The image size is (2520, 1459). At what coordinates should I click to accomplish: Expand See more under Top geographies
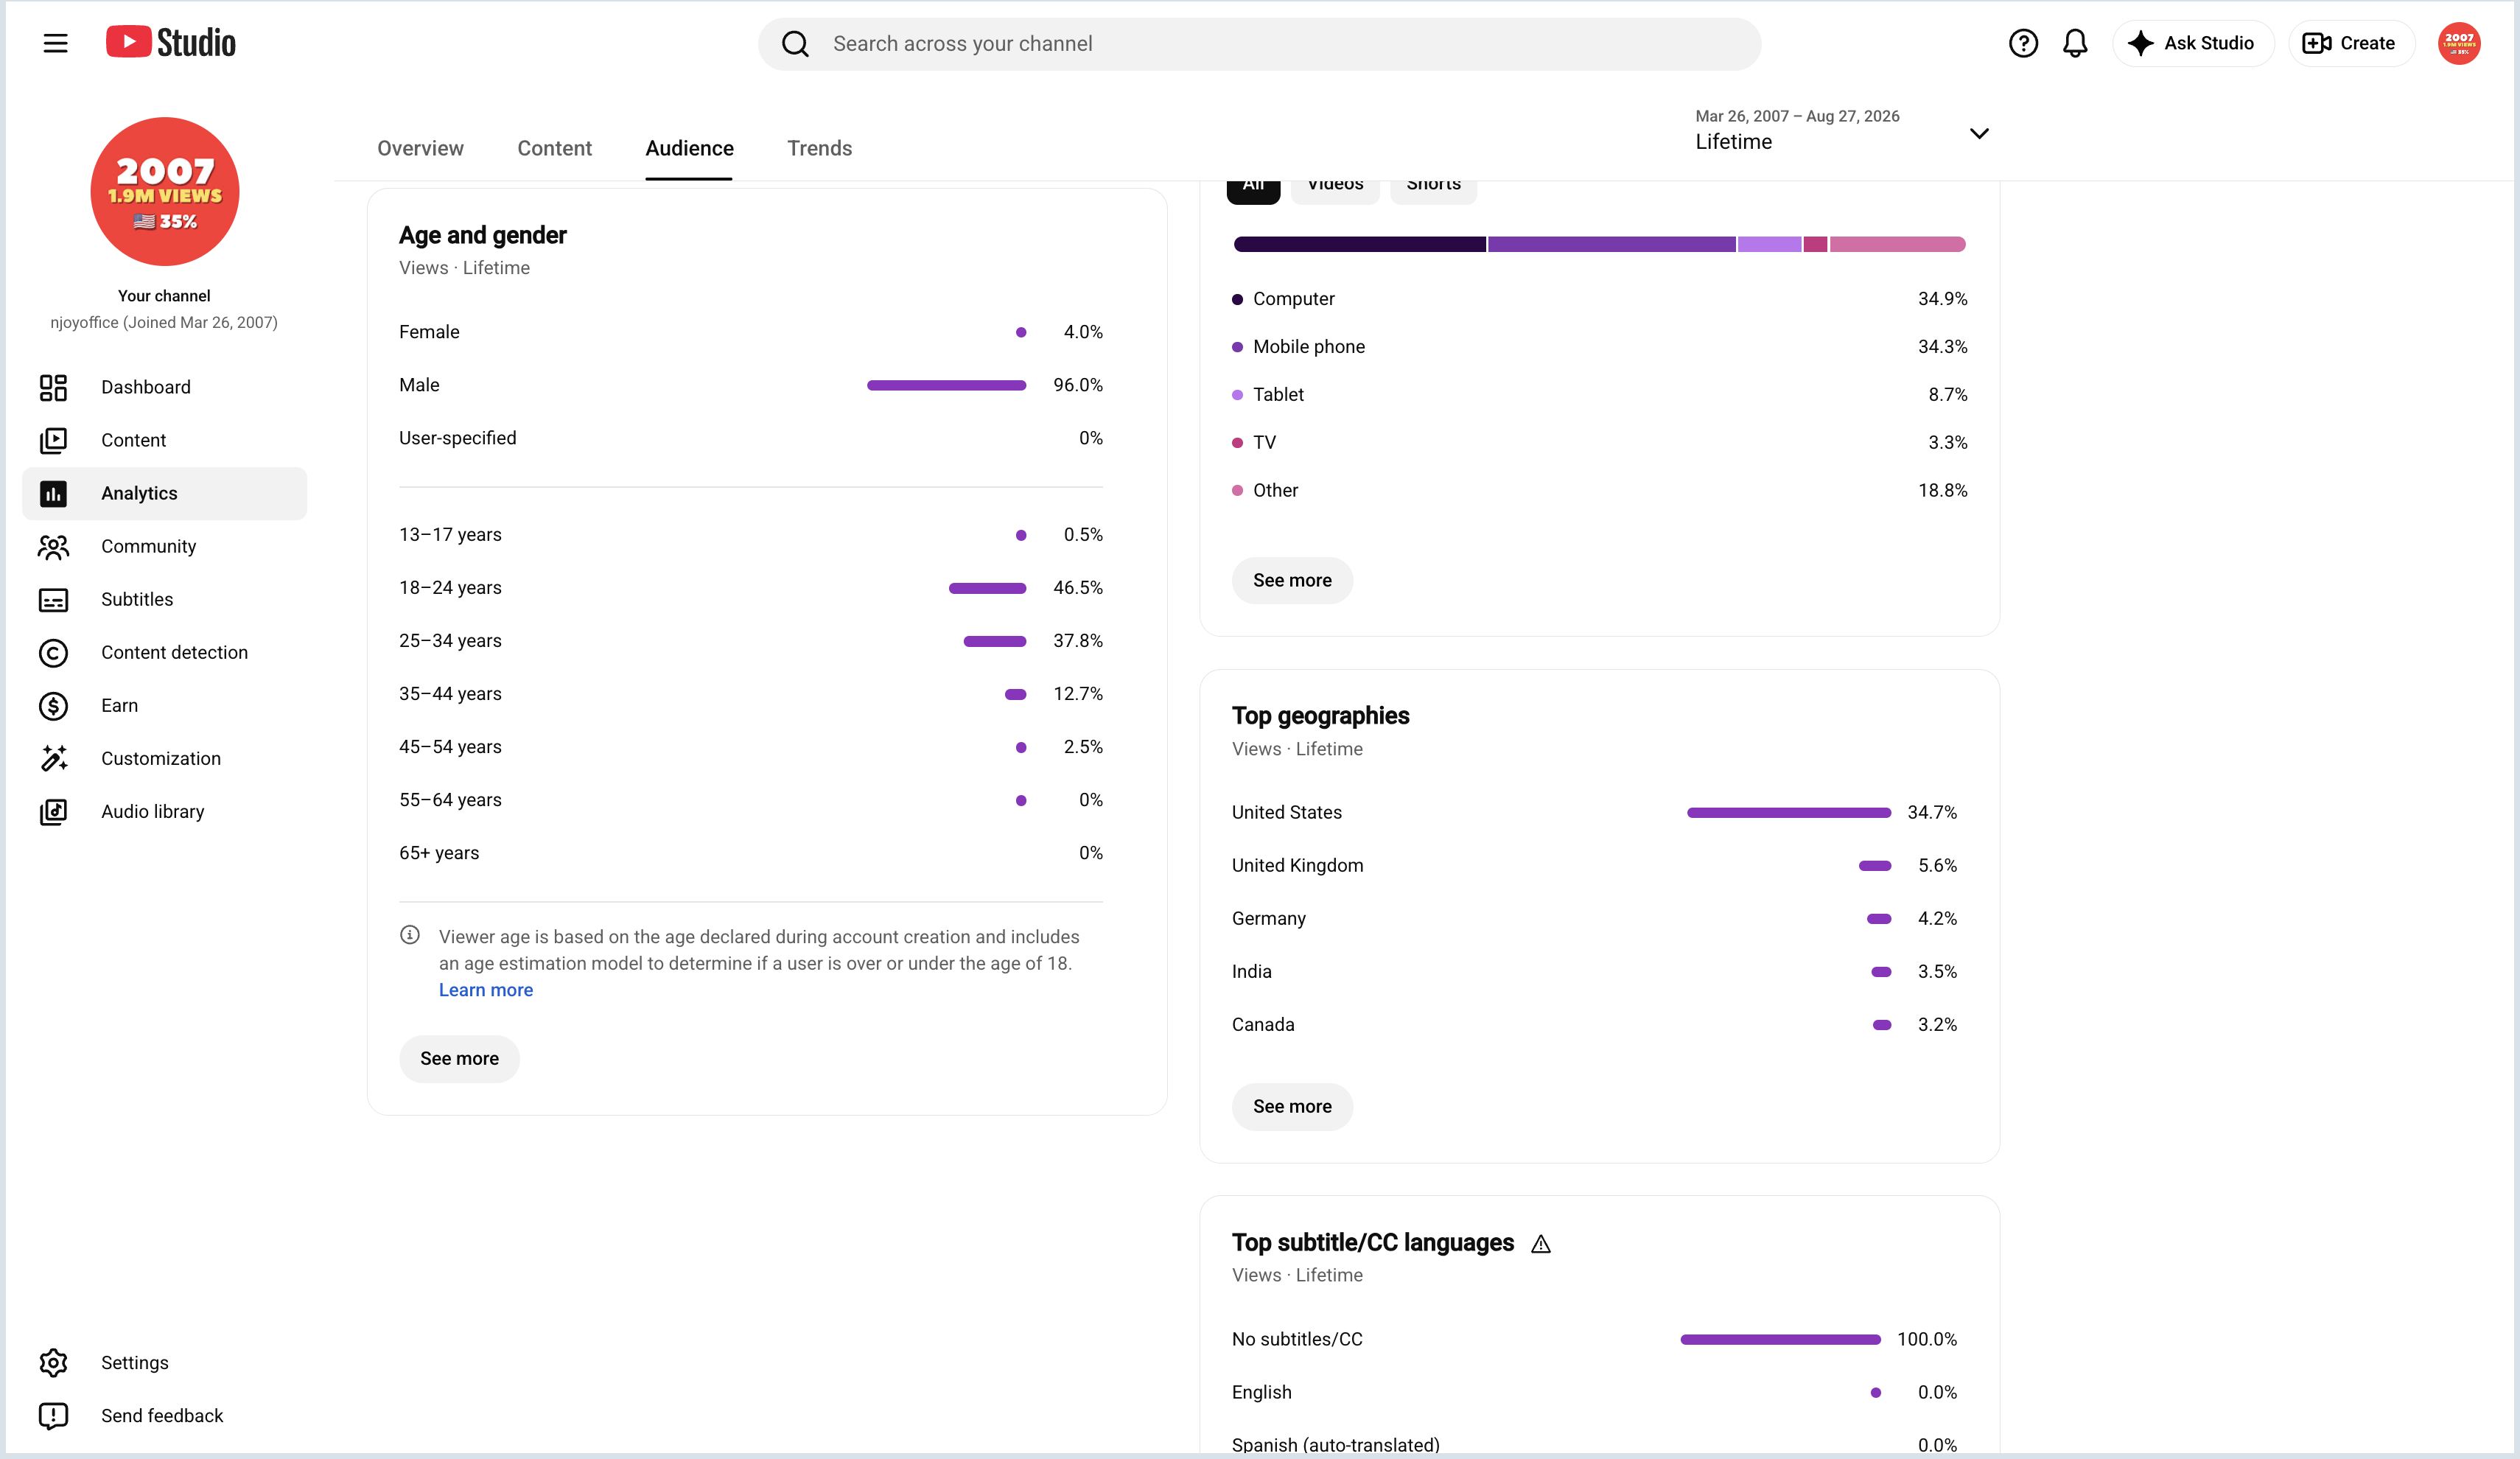point(1292,1107)
